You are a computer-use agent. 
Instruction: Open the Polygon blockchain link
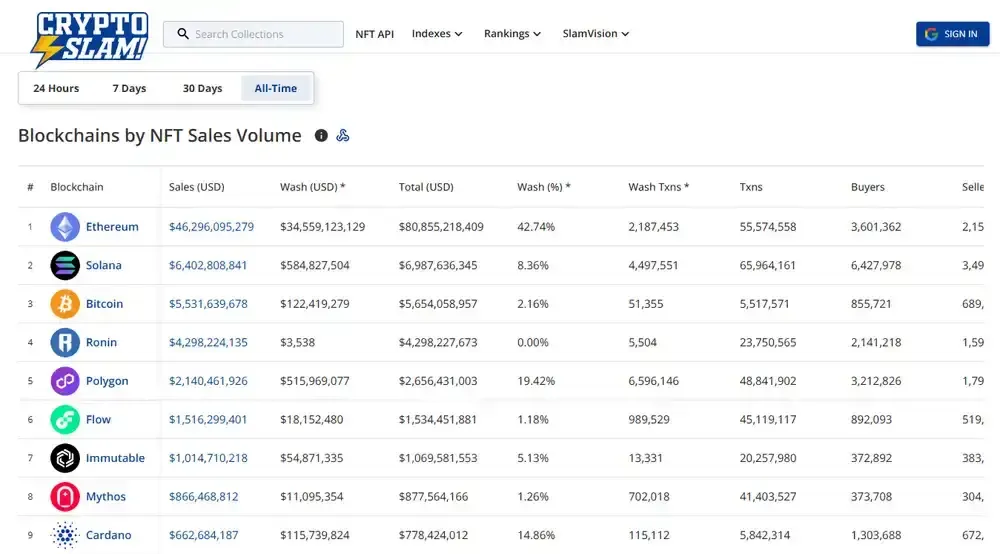[x=107, y=381]
